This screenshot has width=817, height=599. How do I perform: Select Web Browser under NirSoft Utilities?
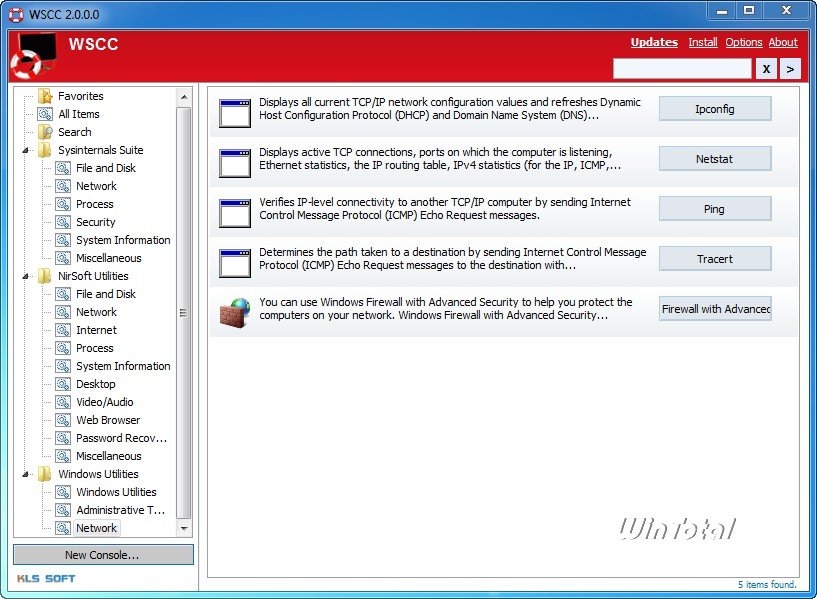click(x=108, y=420)
